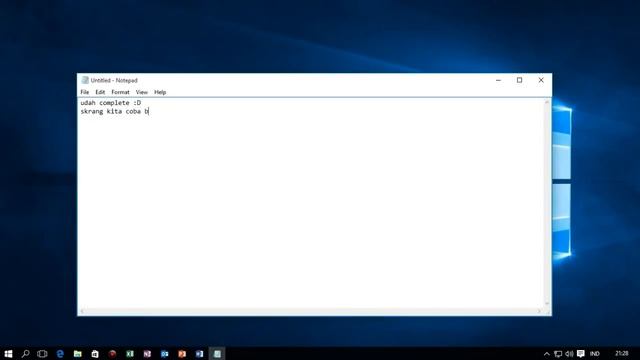Open the red round app on taskbar
The width and height of the screenshot is (640, 360).
[112, 353]
